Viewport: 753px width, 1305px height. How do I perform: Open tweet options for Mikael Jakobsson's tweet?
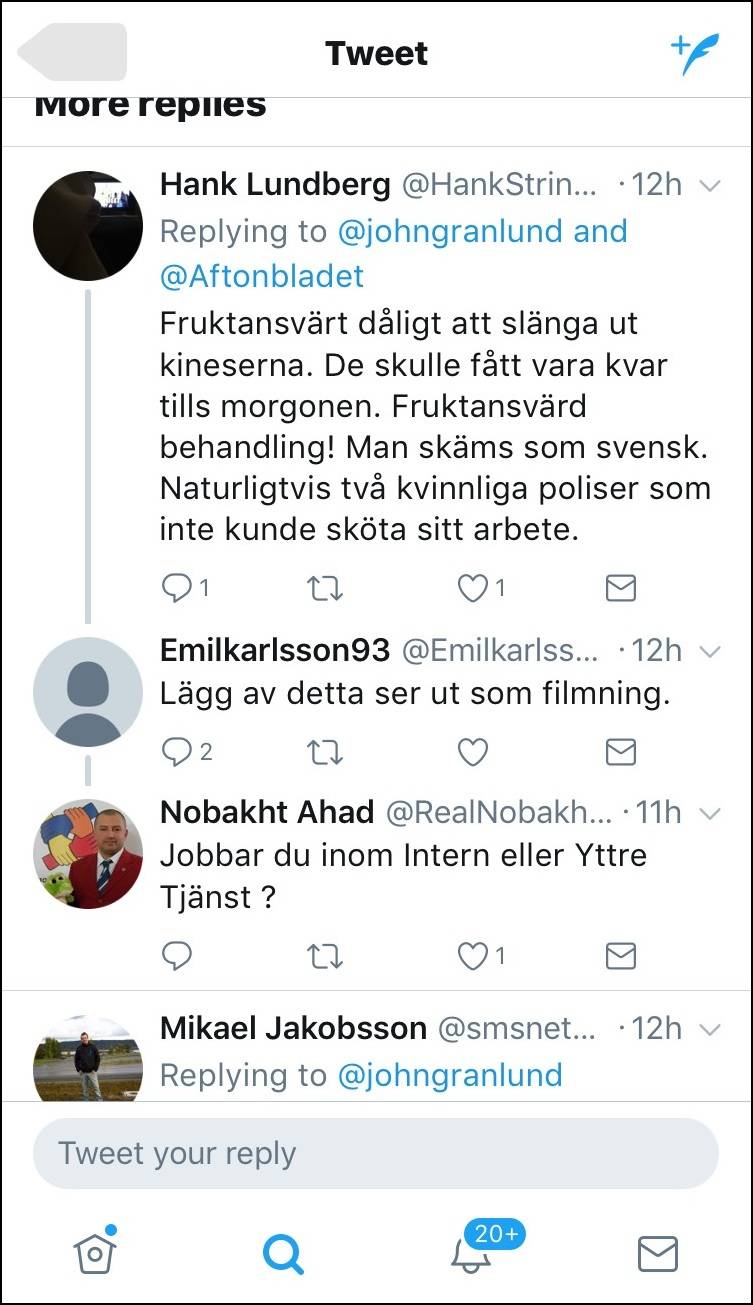709,1029
